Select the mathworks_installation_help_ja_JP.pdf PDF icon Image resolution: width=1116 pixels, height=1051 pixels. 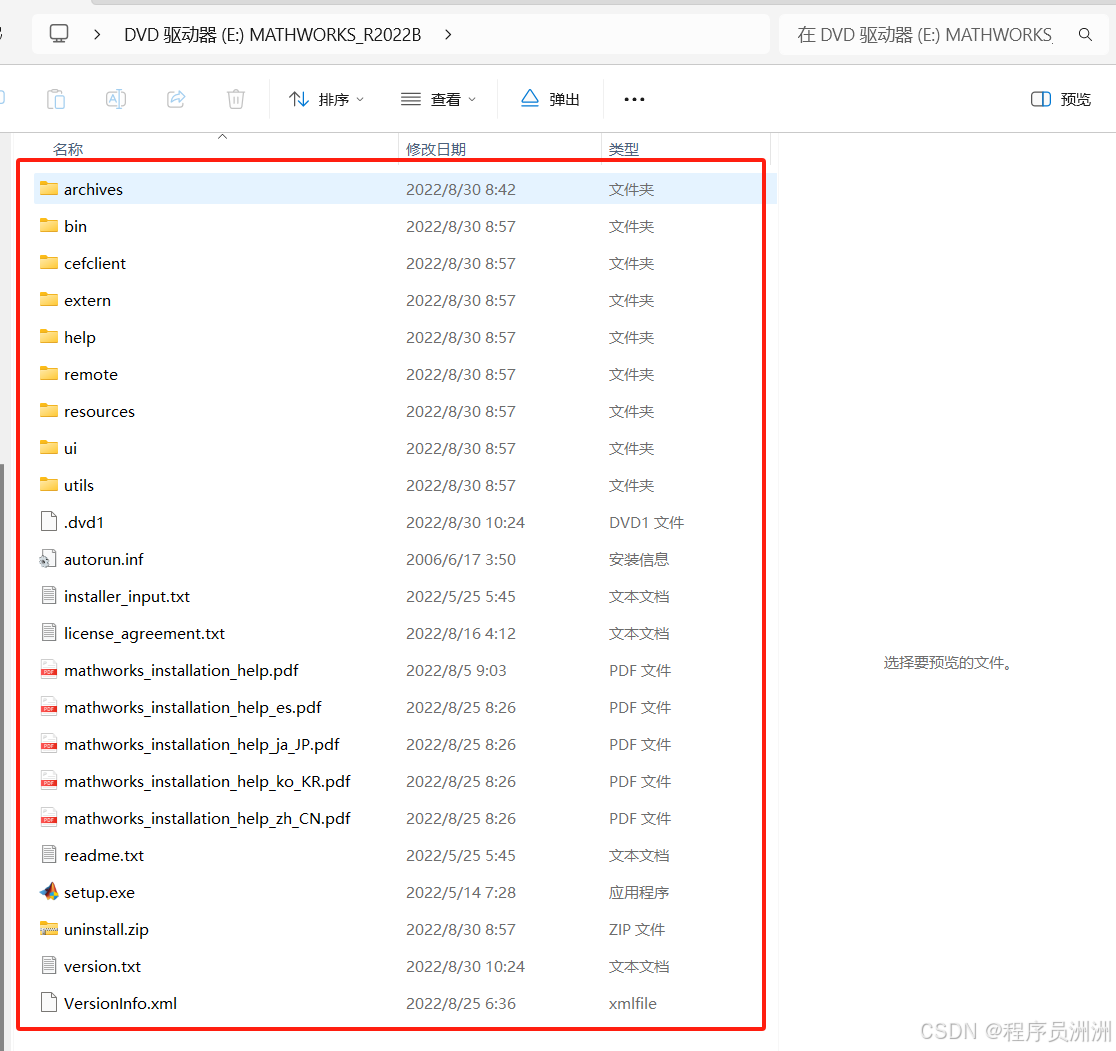[49, 744]
